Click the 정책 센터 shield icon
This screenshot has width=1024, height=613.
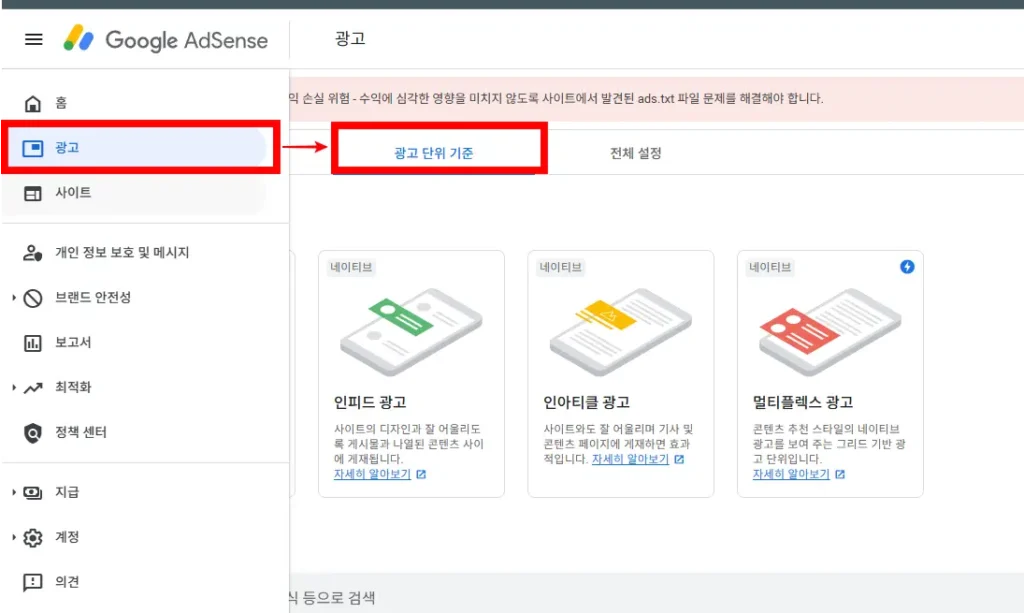[33, 432]
